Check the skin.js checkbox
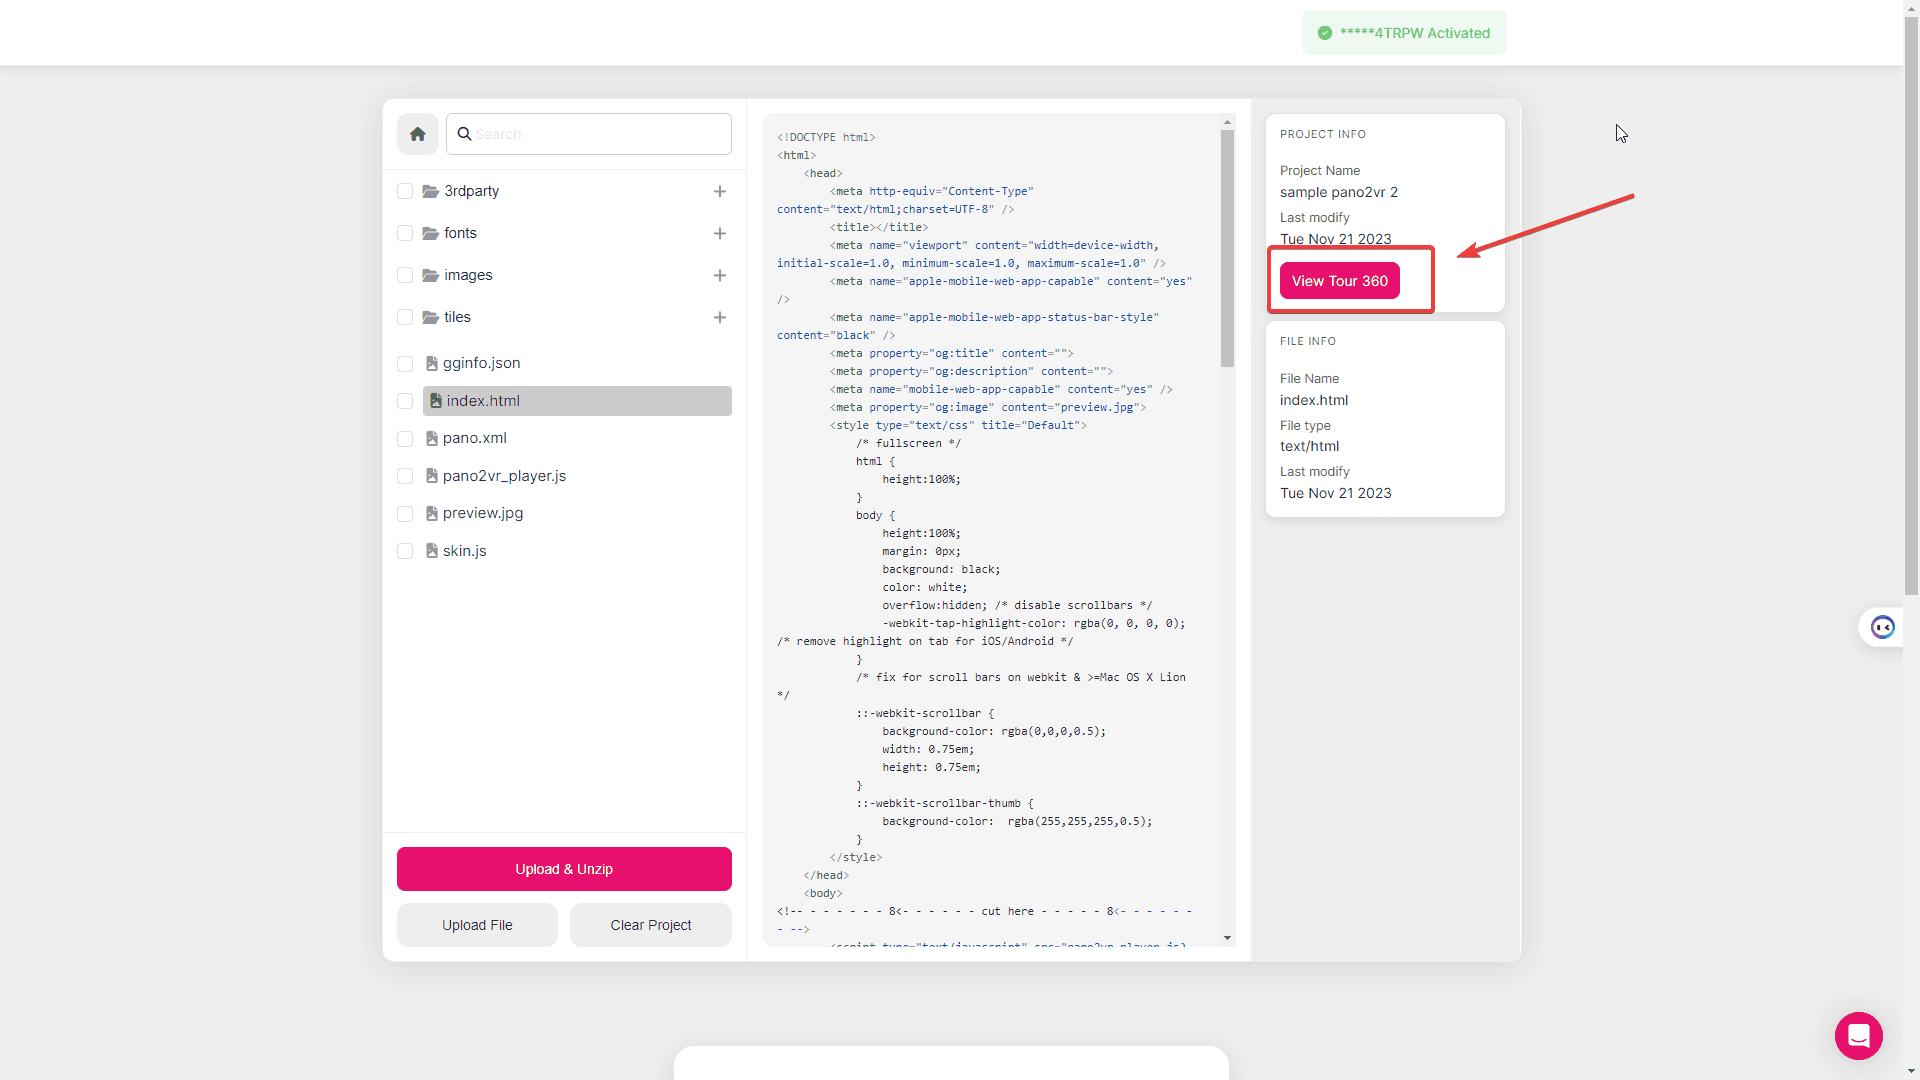The width and height of the screenshot is (1920, 1080). 405,551
